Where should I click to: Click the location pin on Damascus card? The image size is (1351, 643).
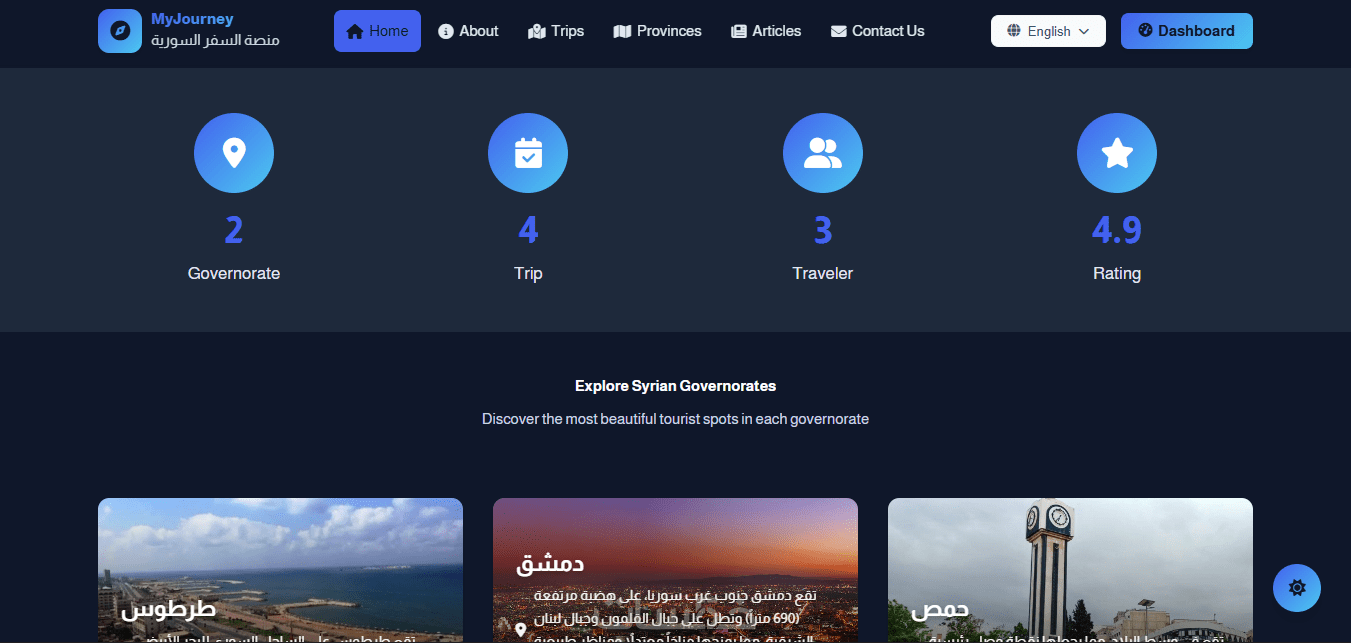click(520, 630)
